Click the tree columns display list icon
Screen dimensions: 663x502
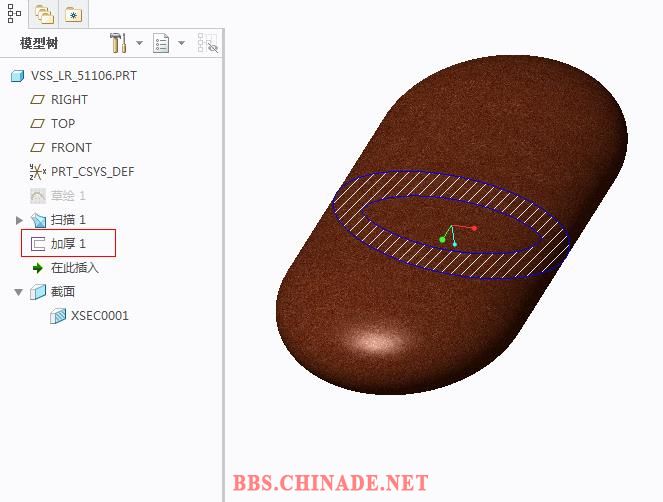pyautogui.click(x=161, y=43)
